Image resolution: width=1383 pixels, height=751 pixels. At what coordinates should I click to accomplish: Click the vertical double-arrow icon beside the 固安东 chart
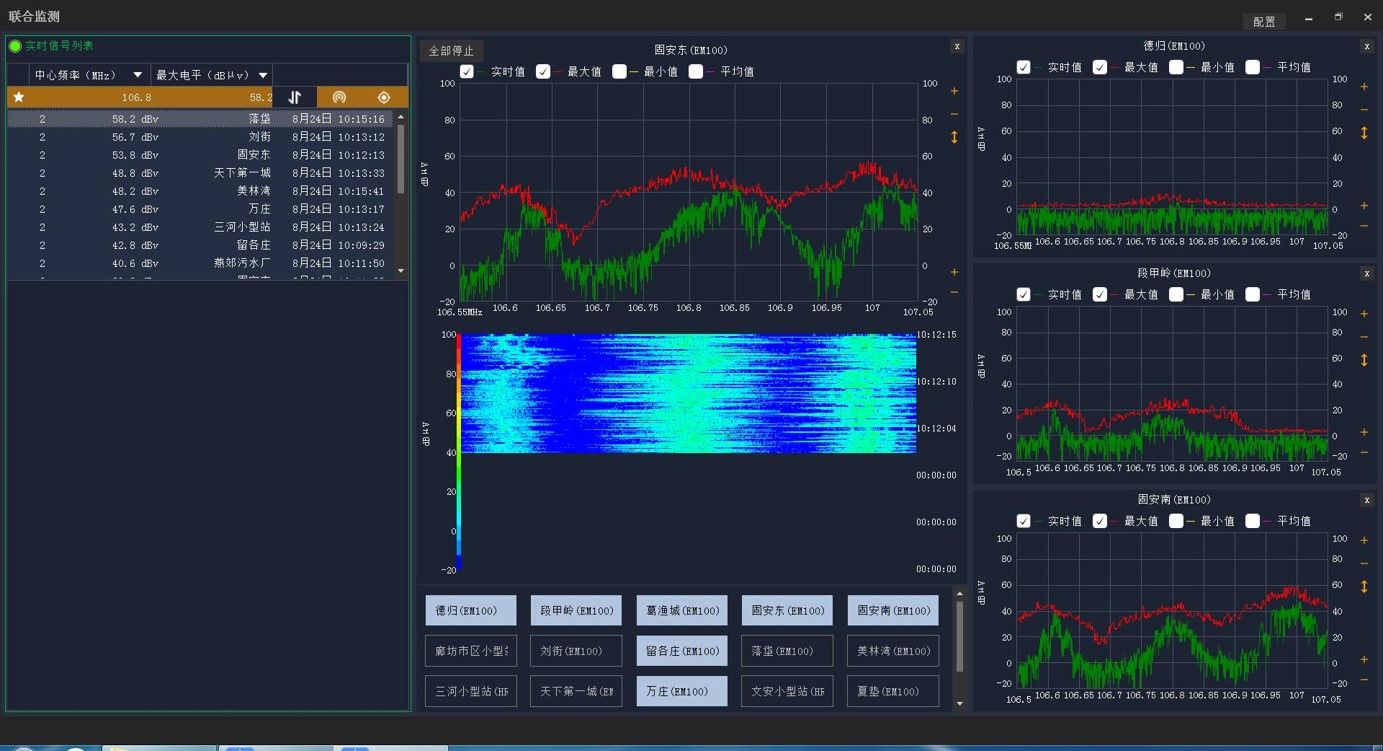(954, 137)
